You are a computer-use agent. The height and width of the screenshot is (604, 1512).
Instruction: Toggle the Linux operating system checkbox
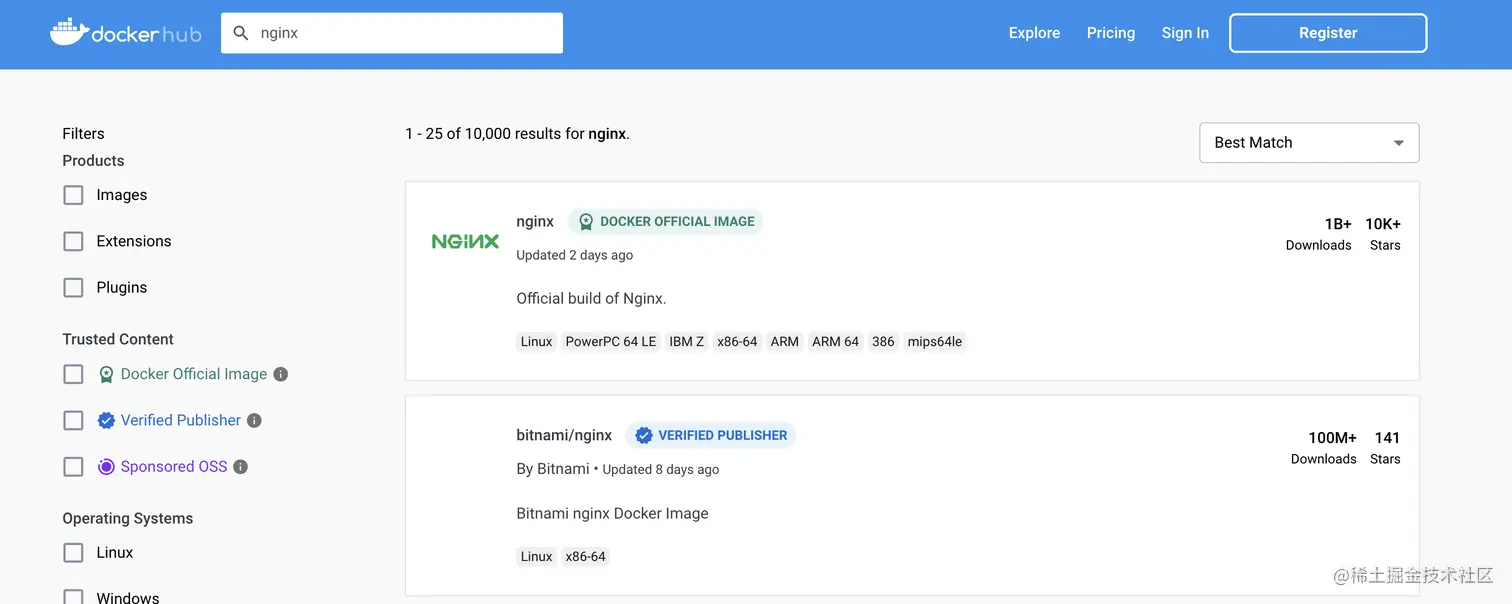[73, 552]
